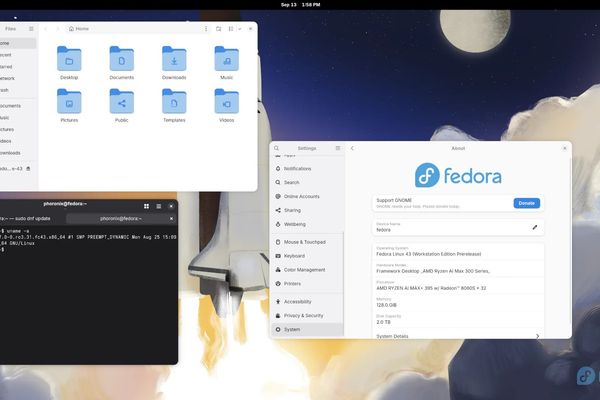Open Wellbeing in Settings
Screen dimensions: 600x400
pyautogui.click(x=307, y=224)
